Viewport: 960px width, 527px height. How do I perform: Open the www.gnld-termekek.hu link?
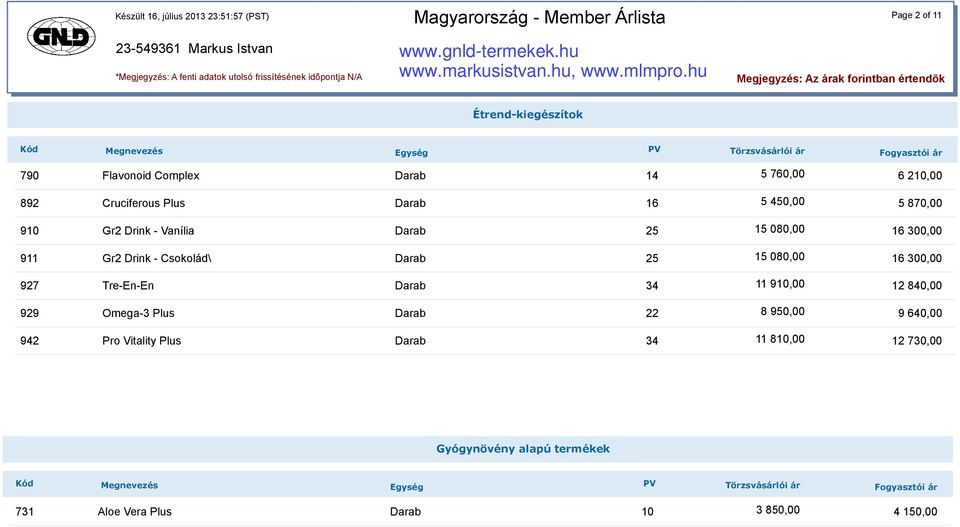[x=489, y=51]
